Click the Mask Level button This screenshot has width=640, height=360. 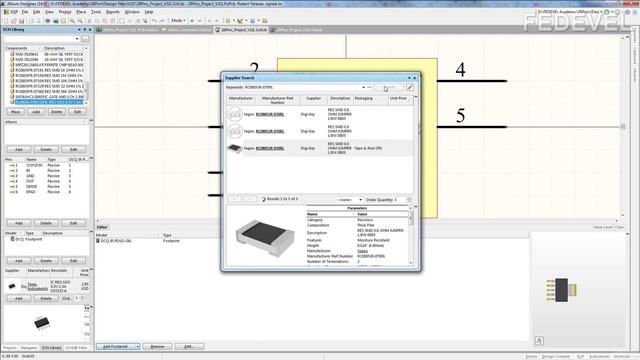[x=602, y=227]
